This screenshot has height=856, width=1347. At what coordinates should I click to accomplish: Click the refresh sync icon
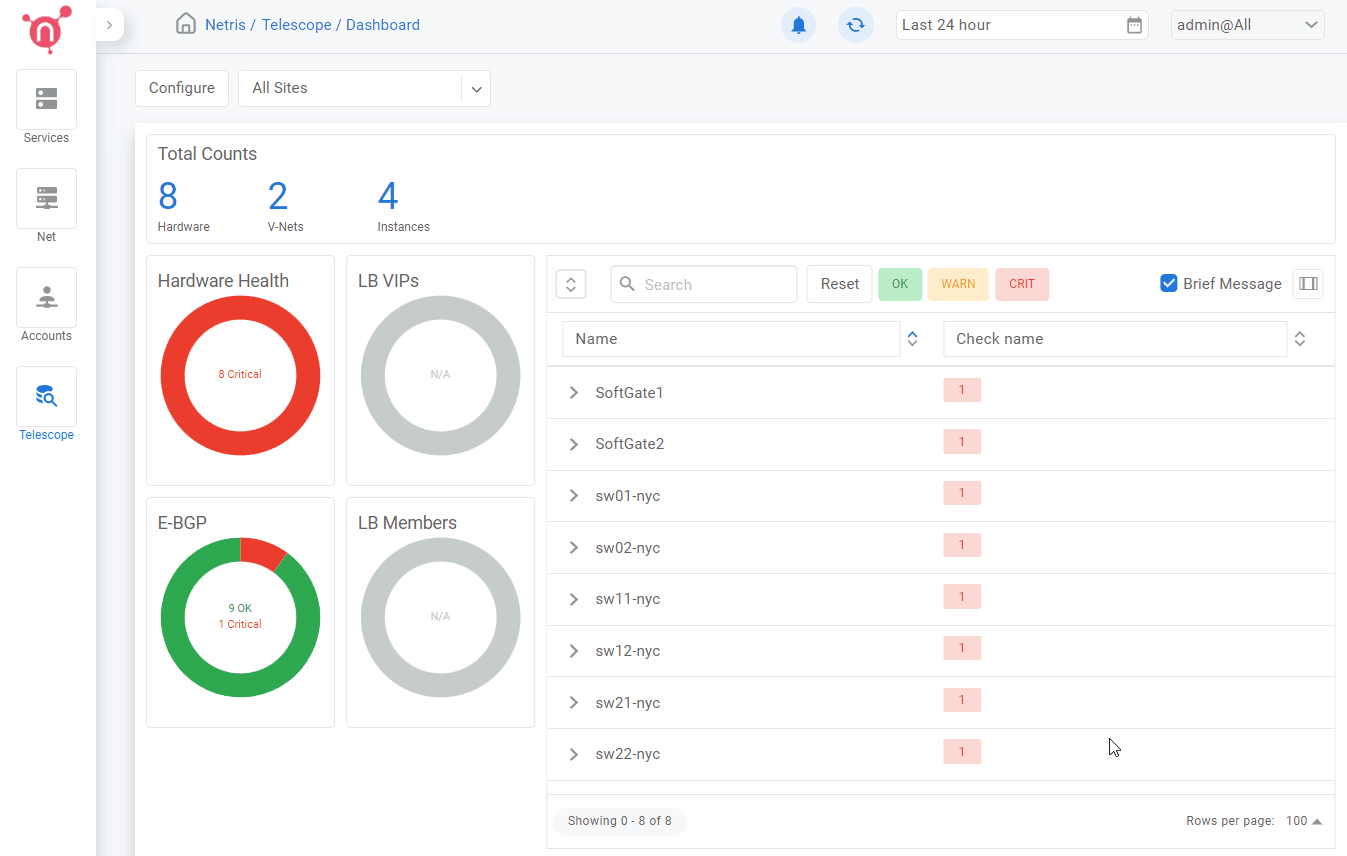(x=855, y=25)
